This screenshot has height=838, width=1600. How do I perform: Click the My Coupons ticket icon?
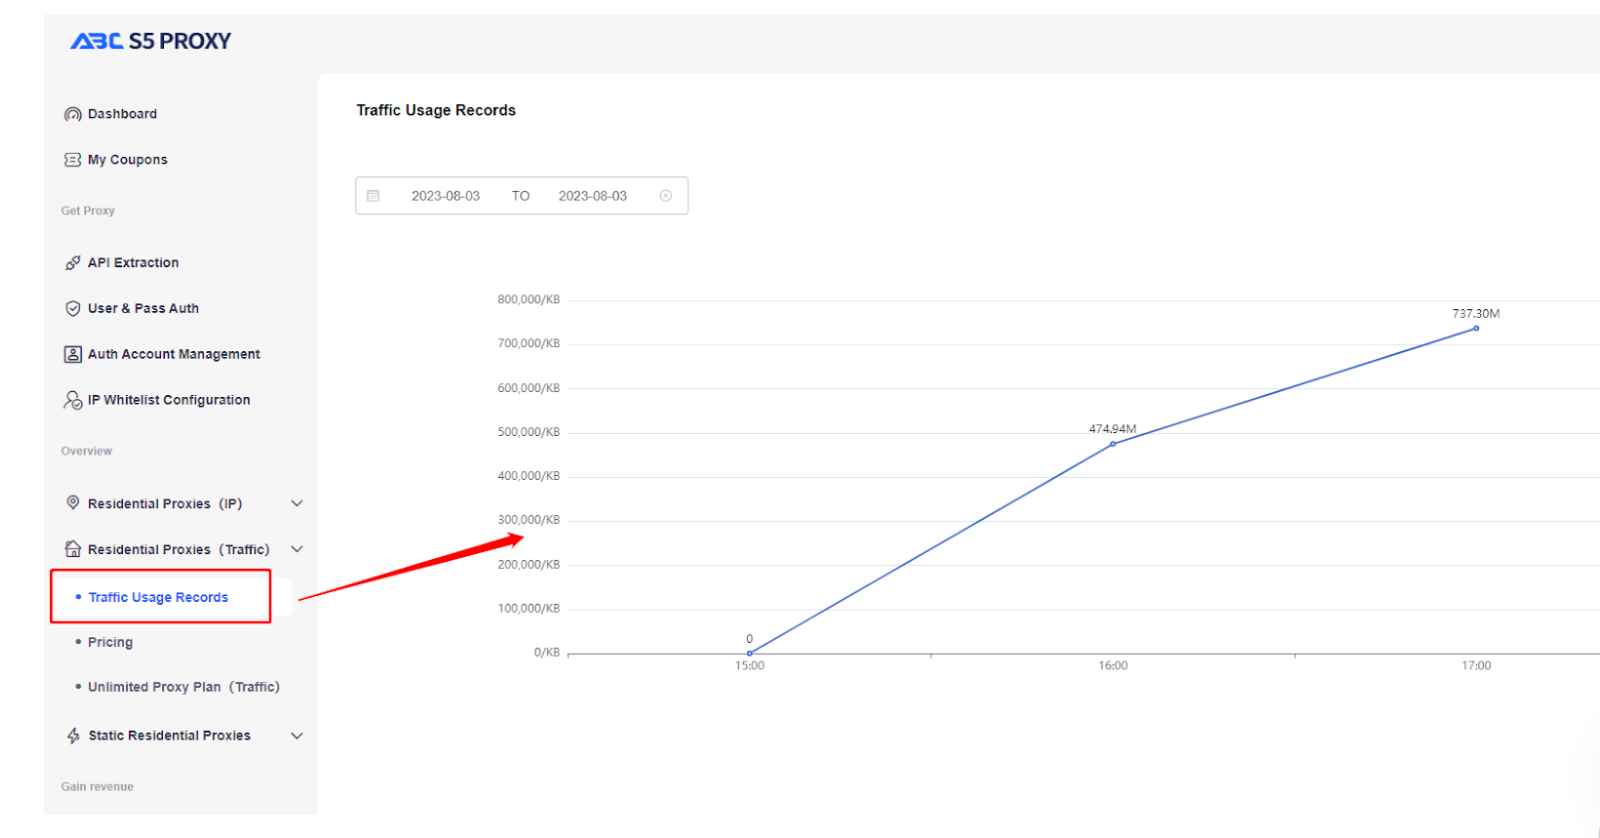(x=73, y=160)
